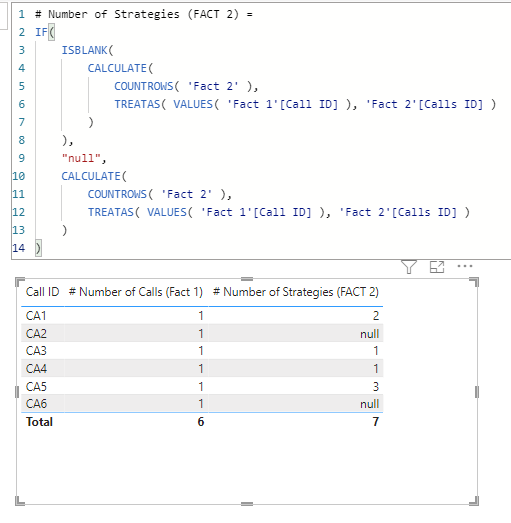Click the null value in the CA6 row
This screenshot has width=511, height=523.
pos(370,404)
